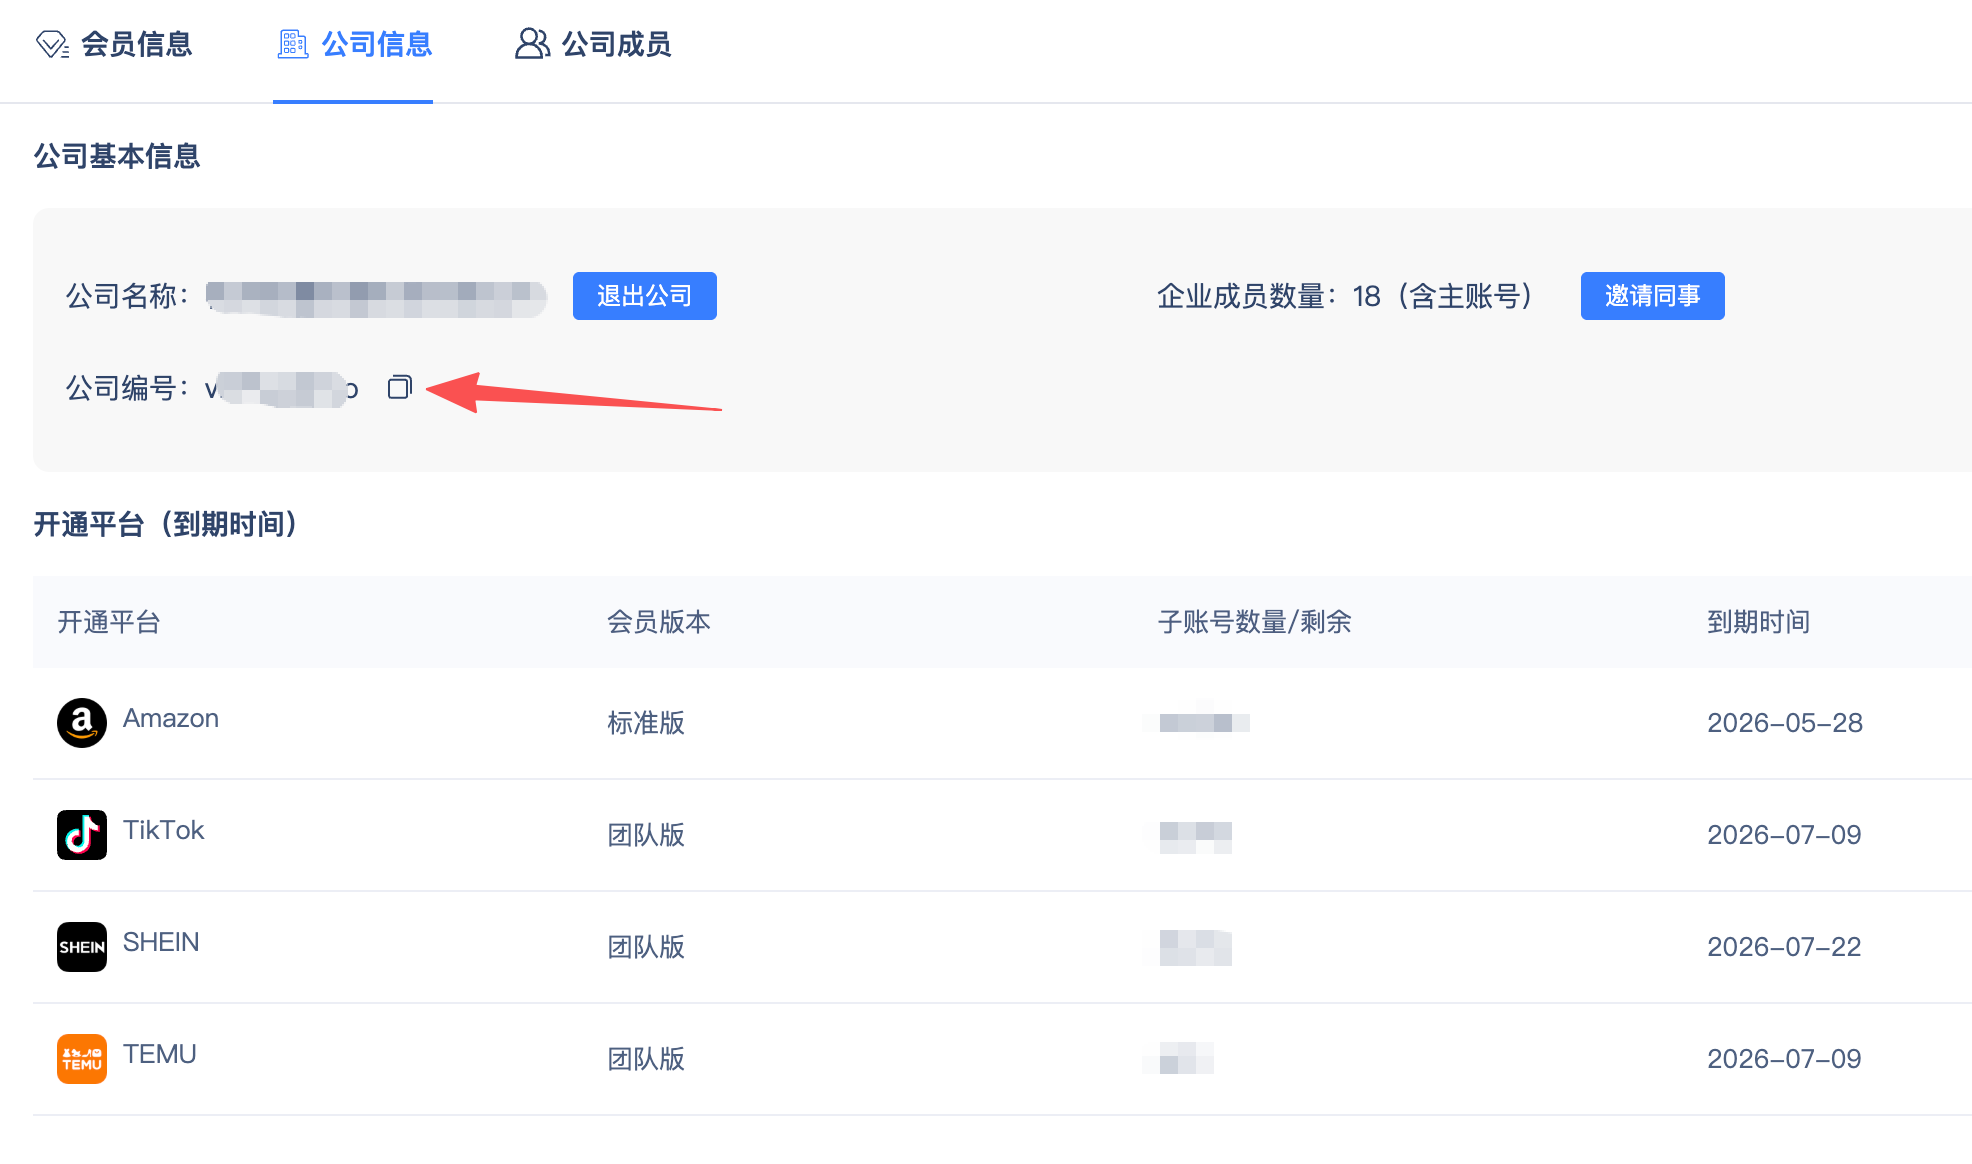The width and height of the screenshot is (1972, 1164).
Task: Click the building icon beside 公司信息
Action: [x=292, y=45]
